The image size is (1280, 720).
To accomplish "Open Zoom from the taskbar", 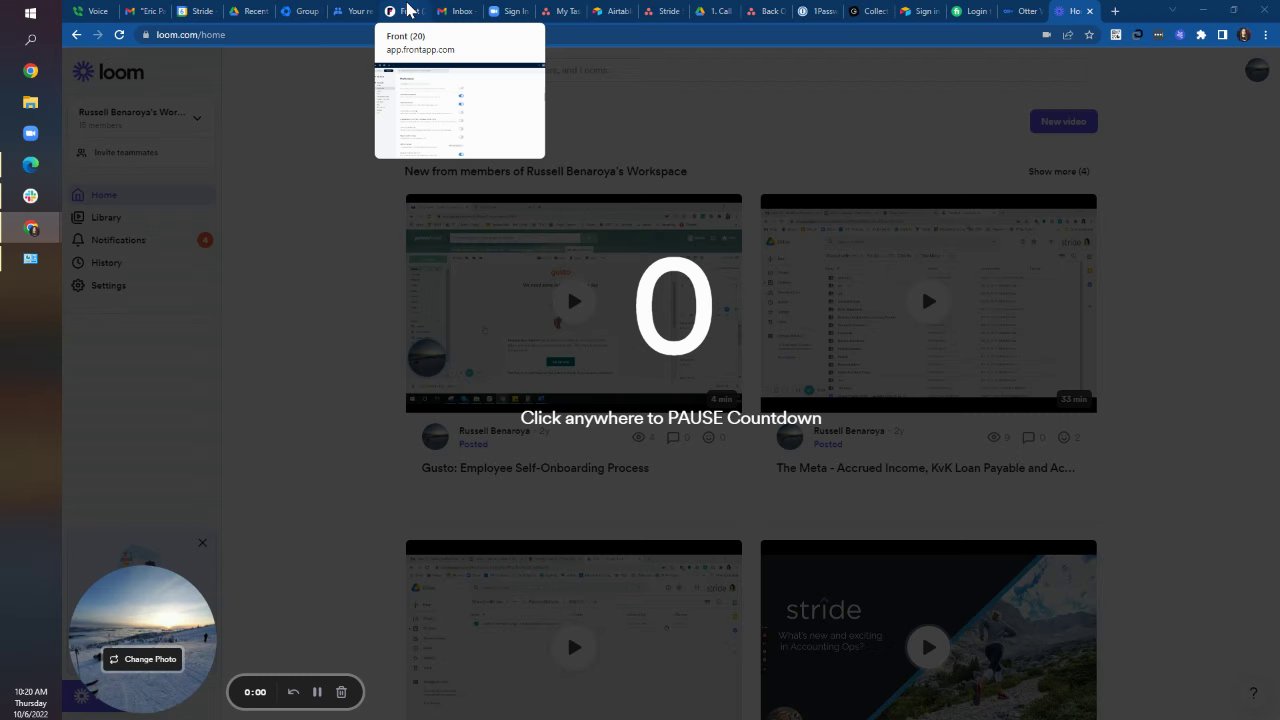I will pyautogui.click(x=30, y=133).
